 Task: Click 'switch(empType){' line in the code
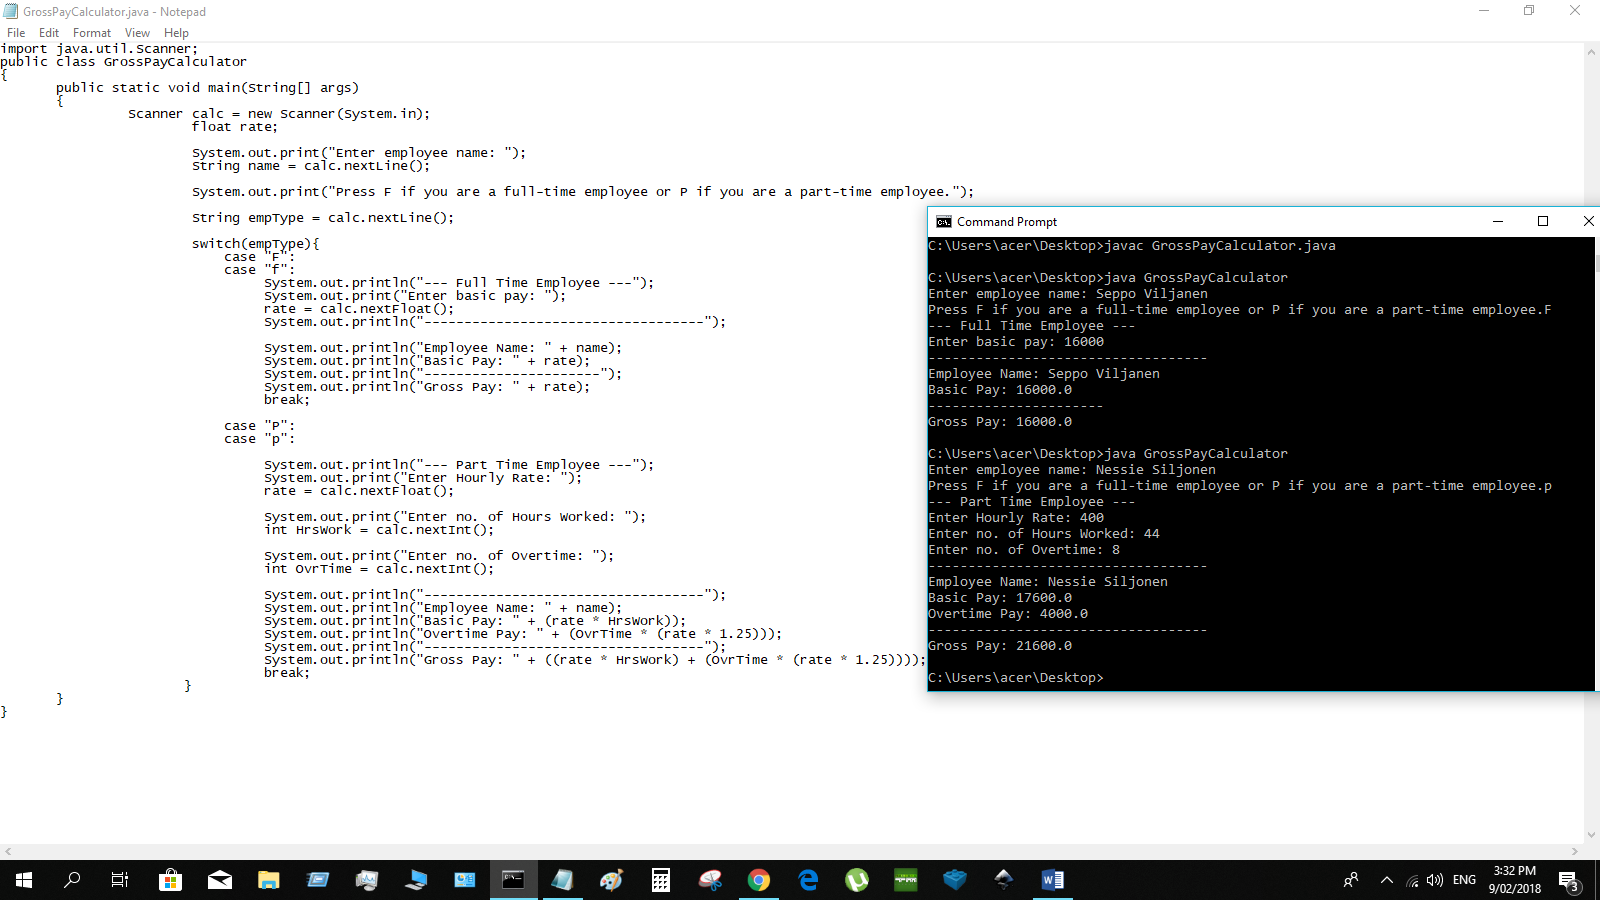point(256,244)
